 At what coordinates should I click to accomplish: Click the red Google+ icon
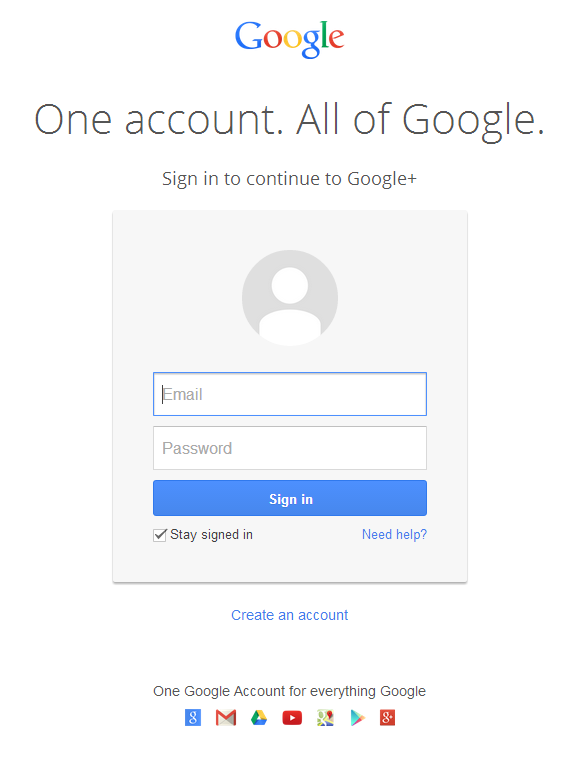coord(387,717)
